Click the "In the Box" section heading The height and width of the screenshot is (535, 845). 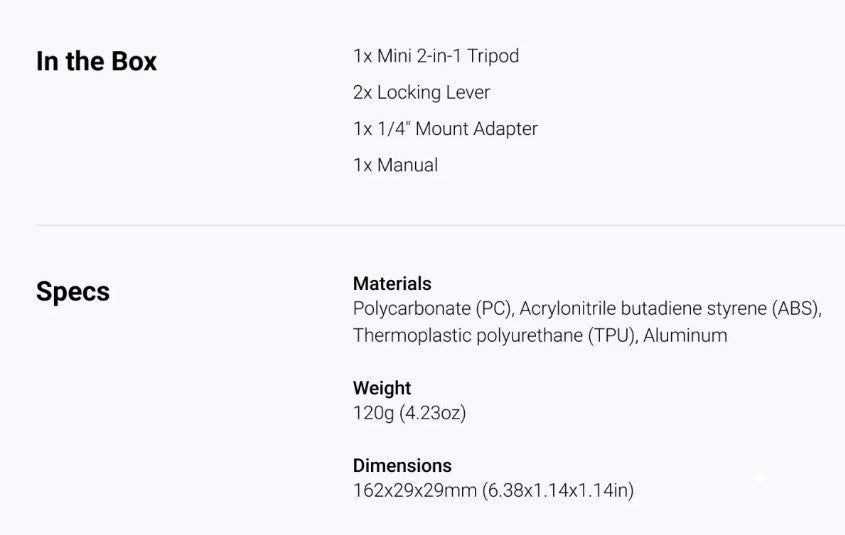tap(96, 61)
